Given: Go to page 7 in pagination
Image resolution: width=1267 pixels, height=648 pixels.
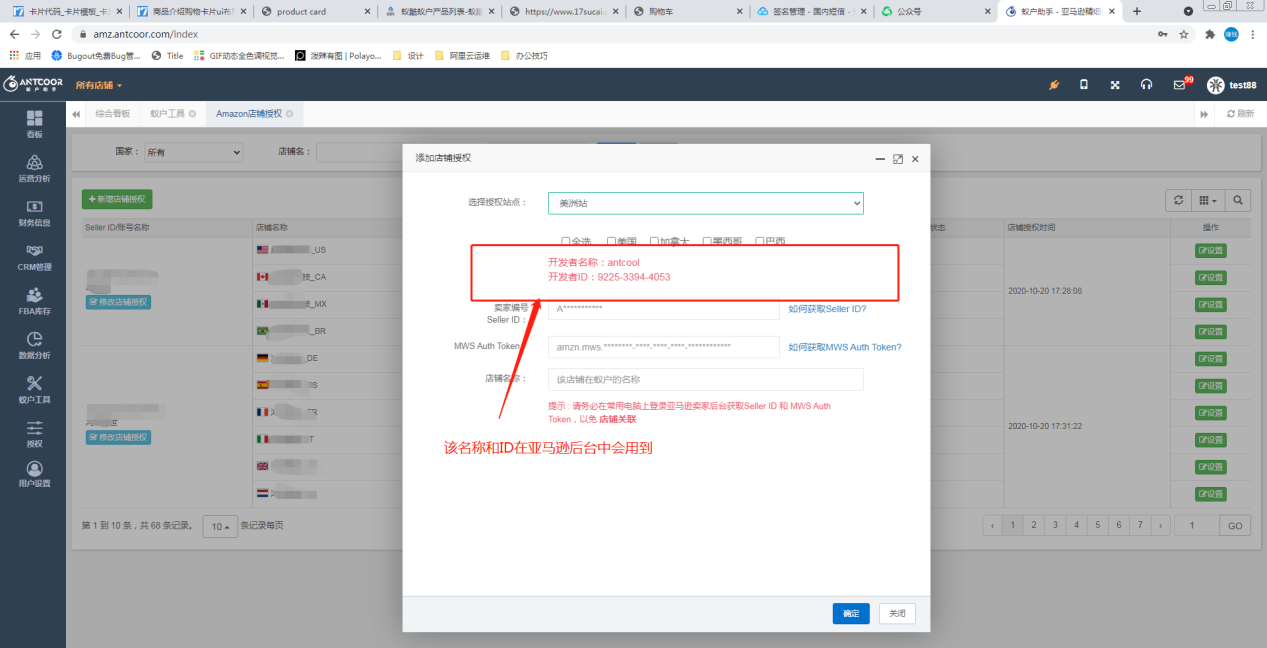Looking at the screenshot, I should tap(1140, 525).
